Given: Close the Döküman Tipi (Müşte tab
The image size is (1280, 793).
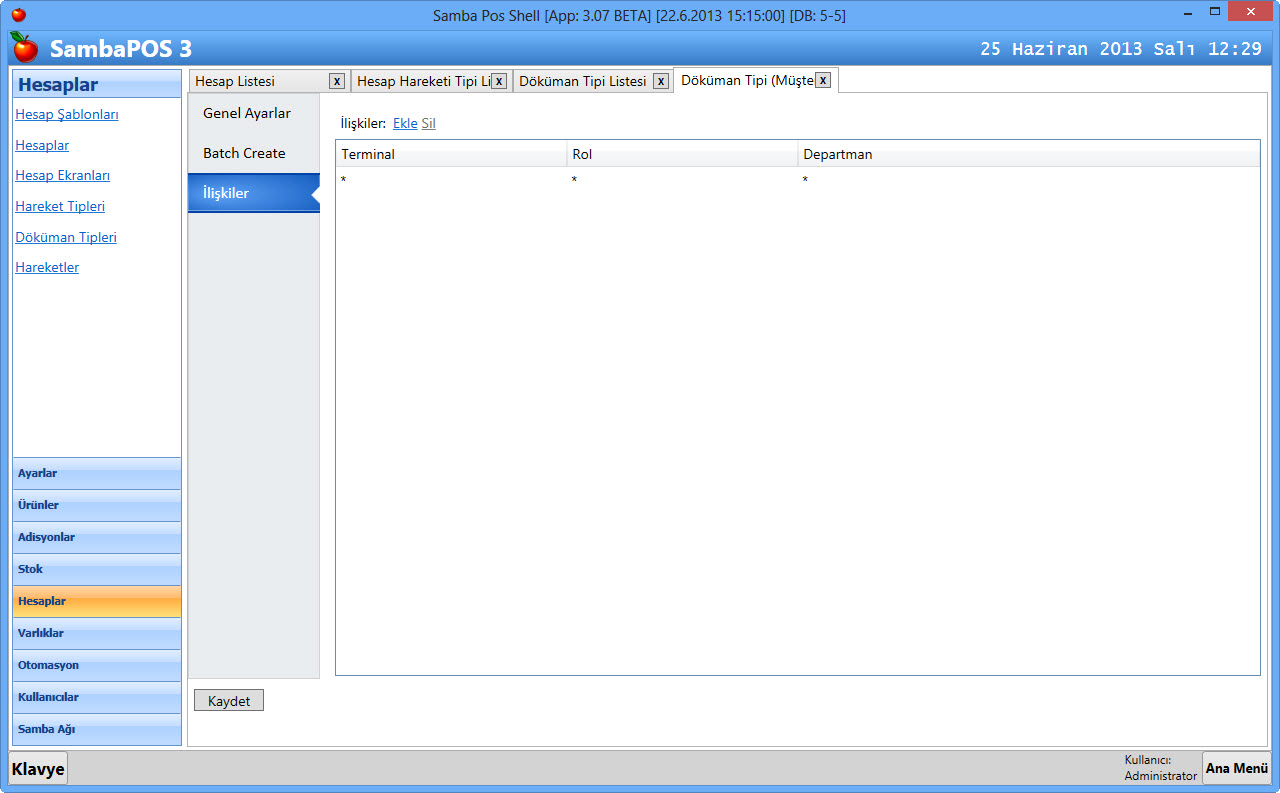Looking at the screenshot, I should point(823,80).
